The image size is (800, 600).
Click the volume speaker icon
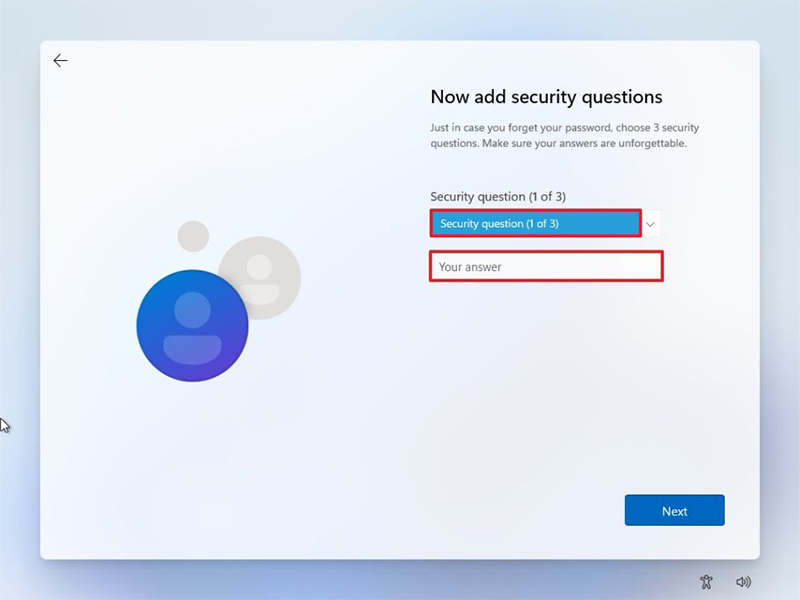pyautogui.click(x=743, y=582)
